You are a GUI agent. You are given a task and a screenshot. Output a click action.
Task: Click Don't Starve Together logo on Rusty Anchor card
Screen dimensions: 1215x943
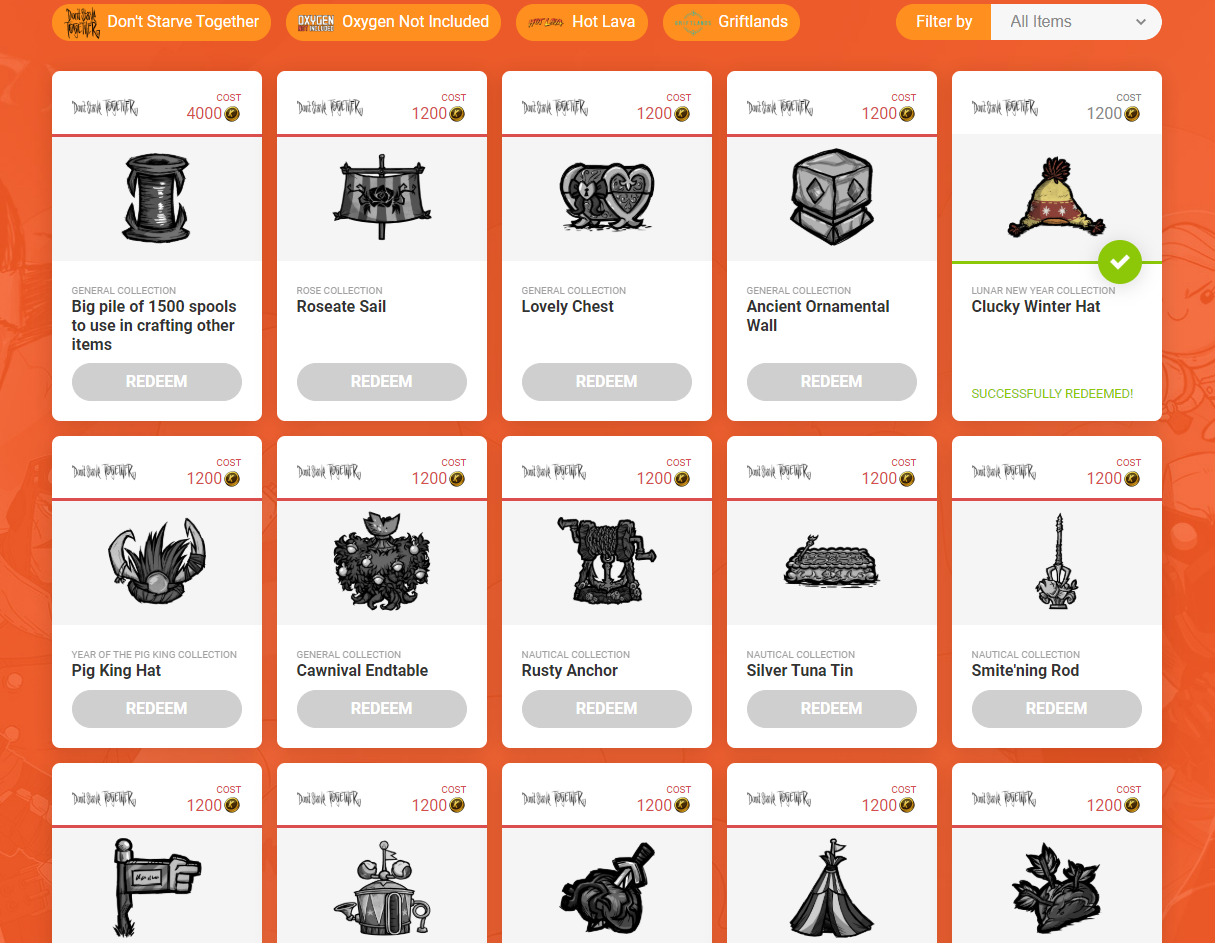(x=554, y=472)
